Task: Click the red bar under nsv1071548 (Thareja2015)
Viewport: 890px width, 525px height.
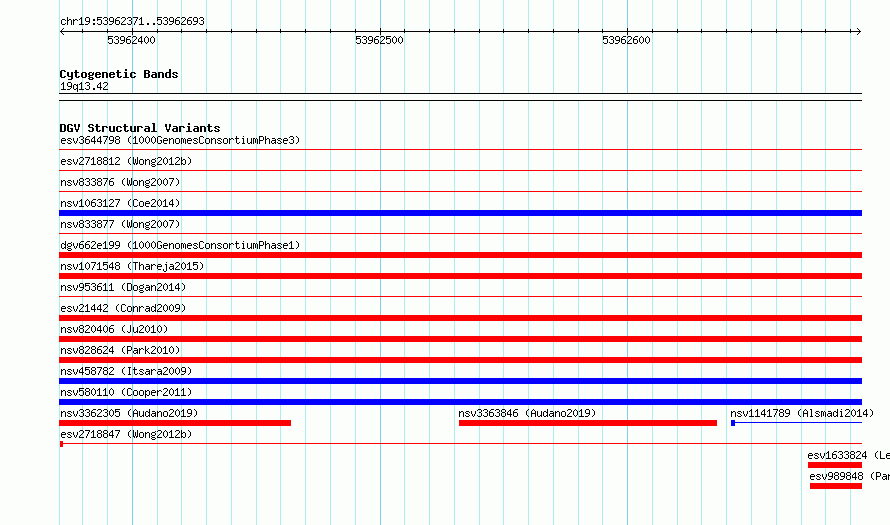Action: 460,276
